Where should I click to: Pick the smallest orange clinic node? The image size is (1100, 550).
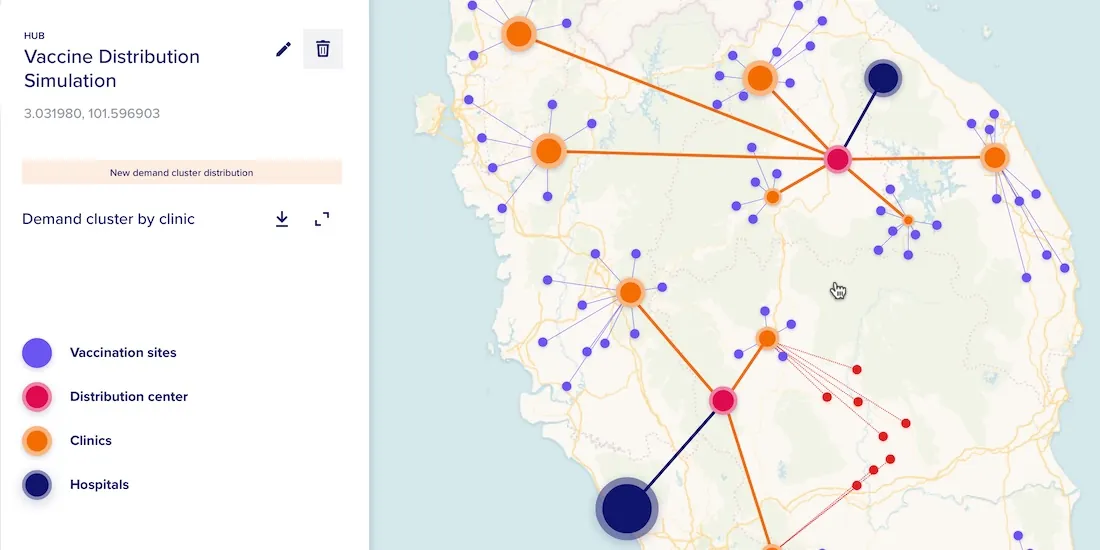tap(908, 219)
